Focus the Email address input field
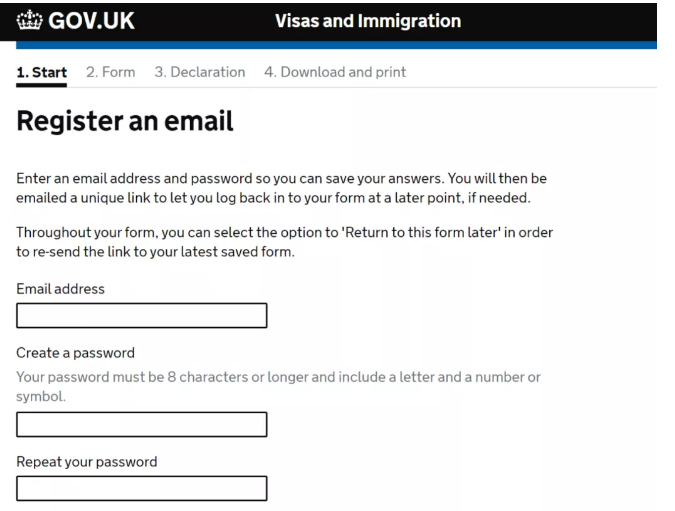 tap(142, 316)
